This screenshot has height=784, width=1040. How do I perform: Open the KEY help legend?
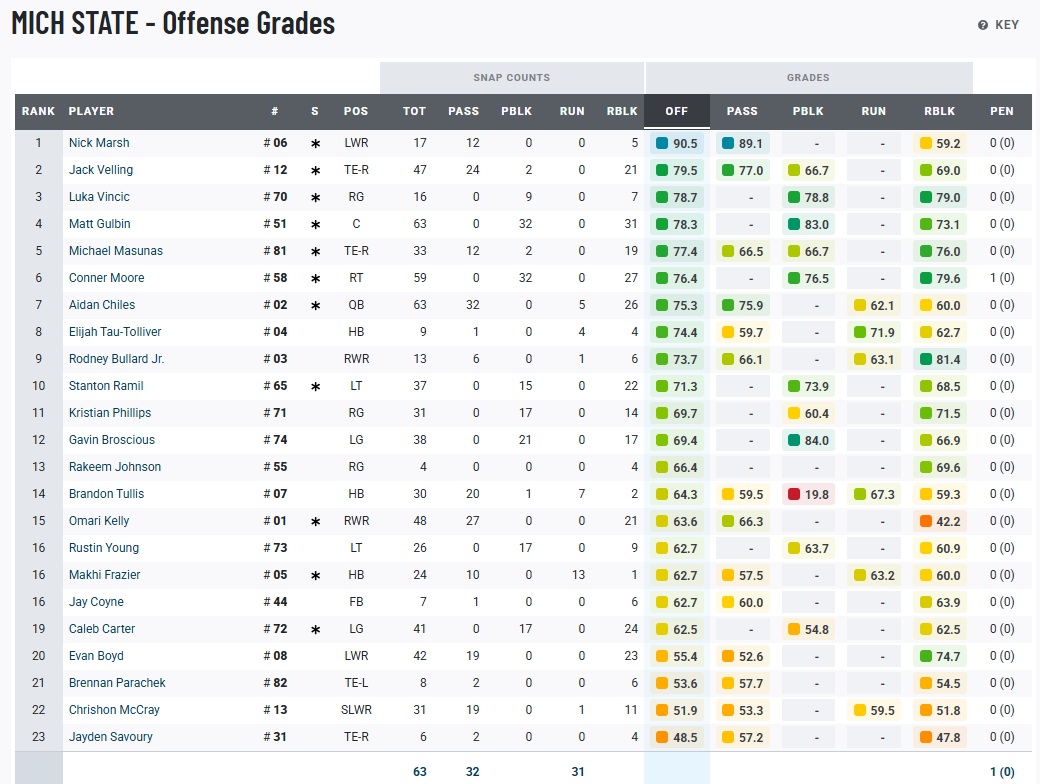tap(998, 25)
